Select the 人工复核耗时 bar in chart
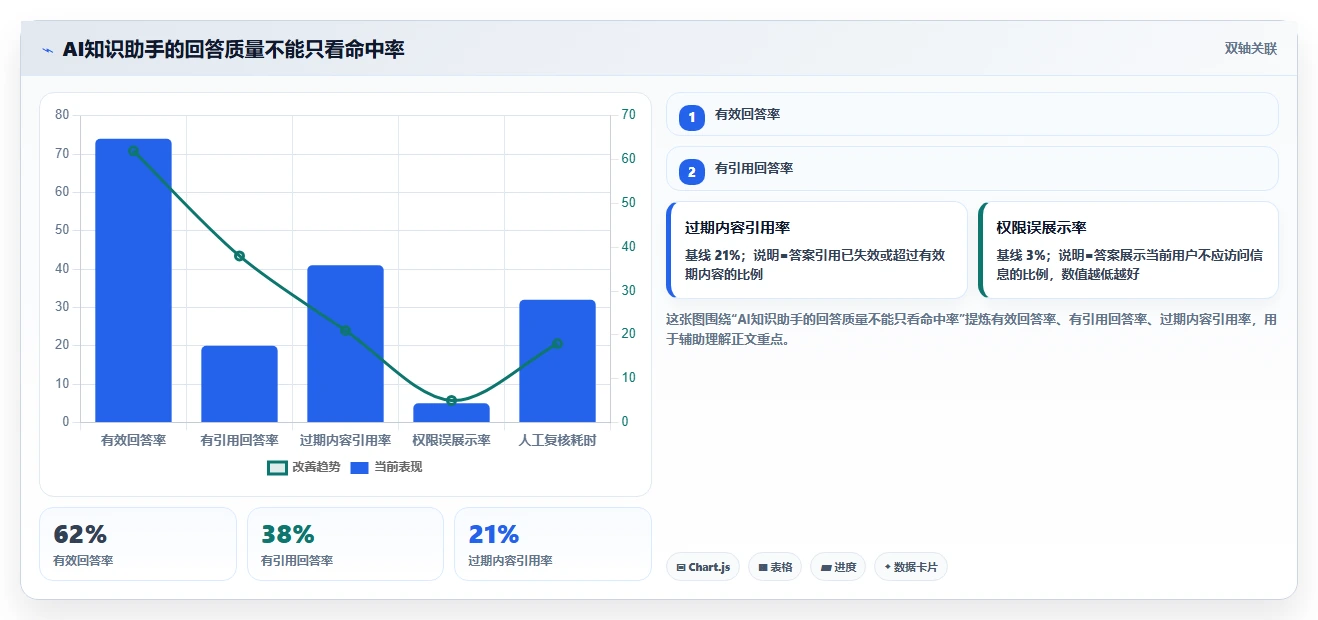Screen dimensions: 1318x620 click(x=557, y=361)
